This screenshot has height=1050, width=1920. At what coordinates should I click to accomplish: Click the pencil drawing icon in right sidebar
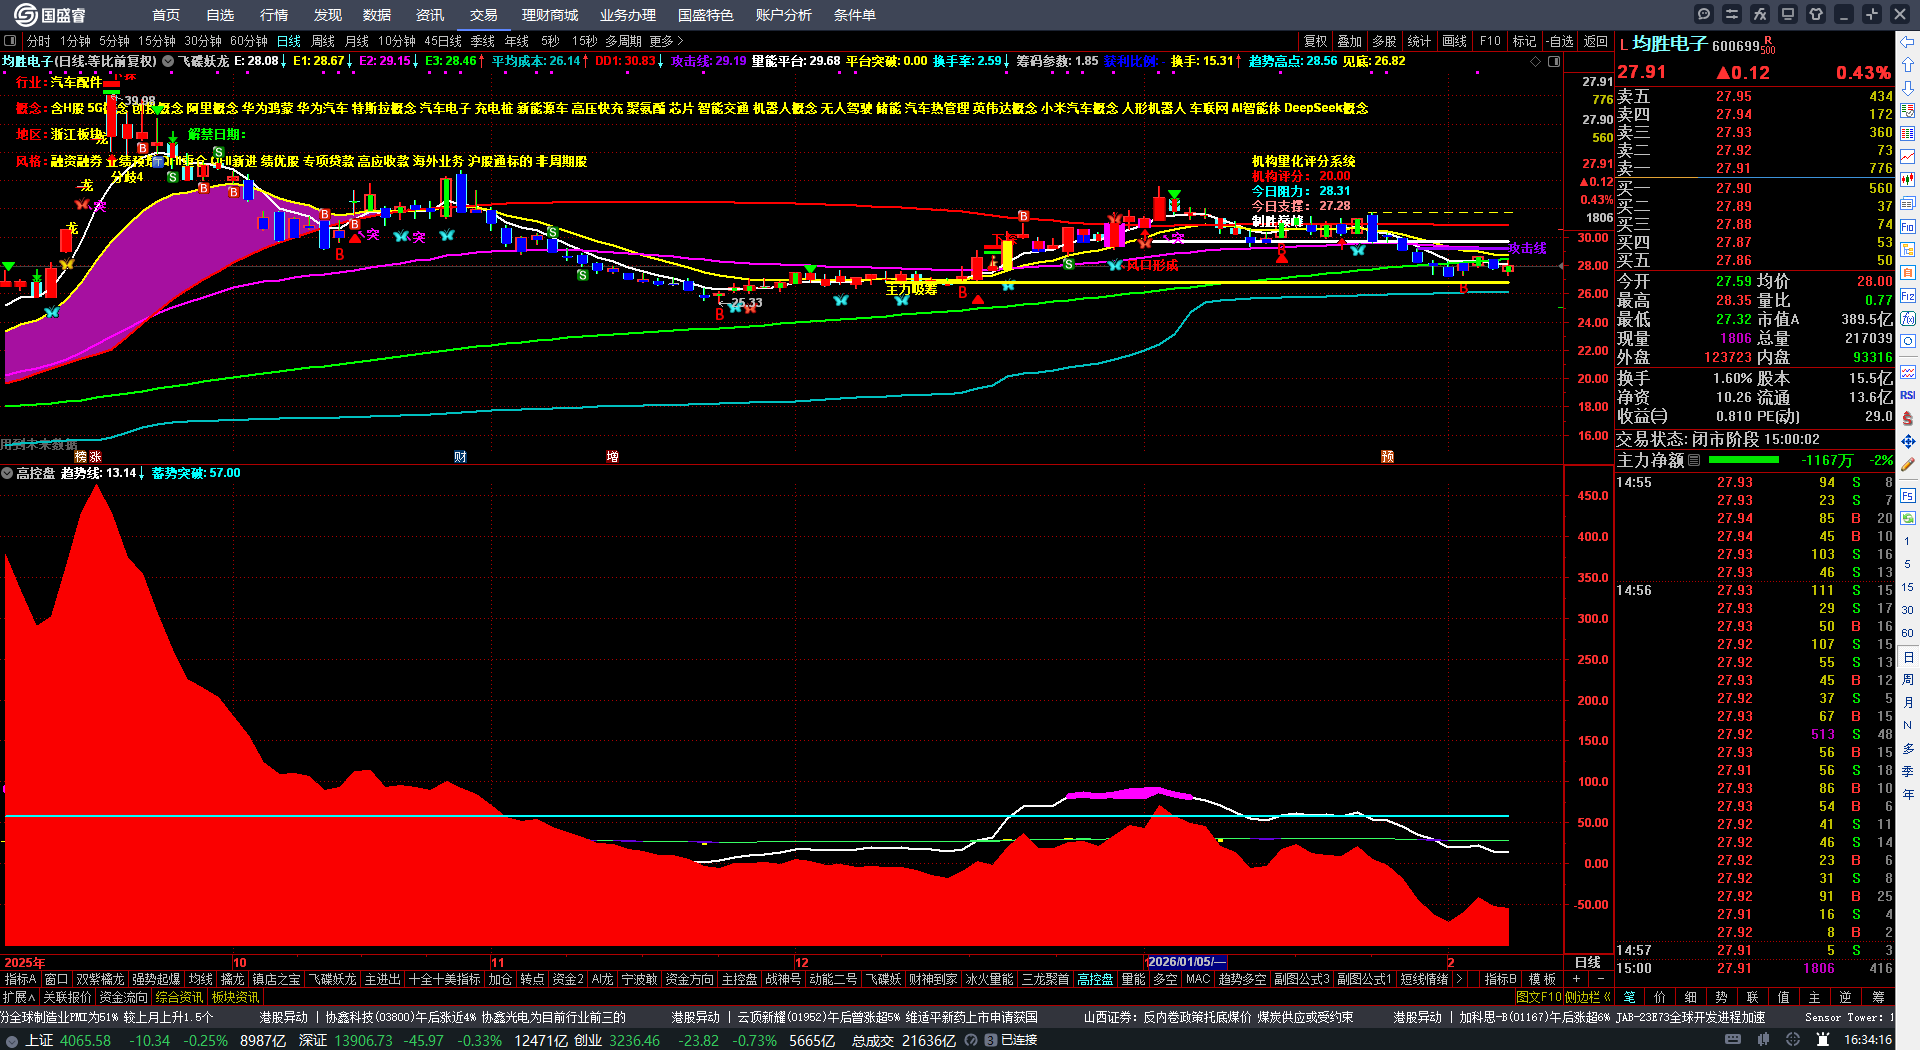coord(1908,464)
